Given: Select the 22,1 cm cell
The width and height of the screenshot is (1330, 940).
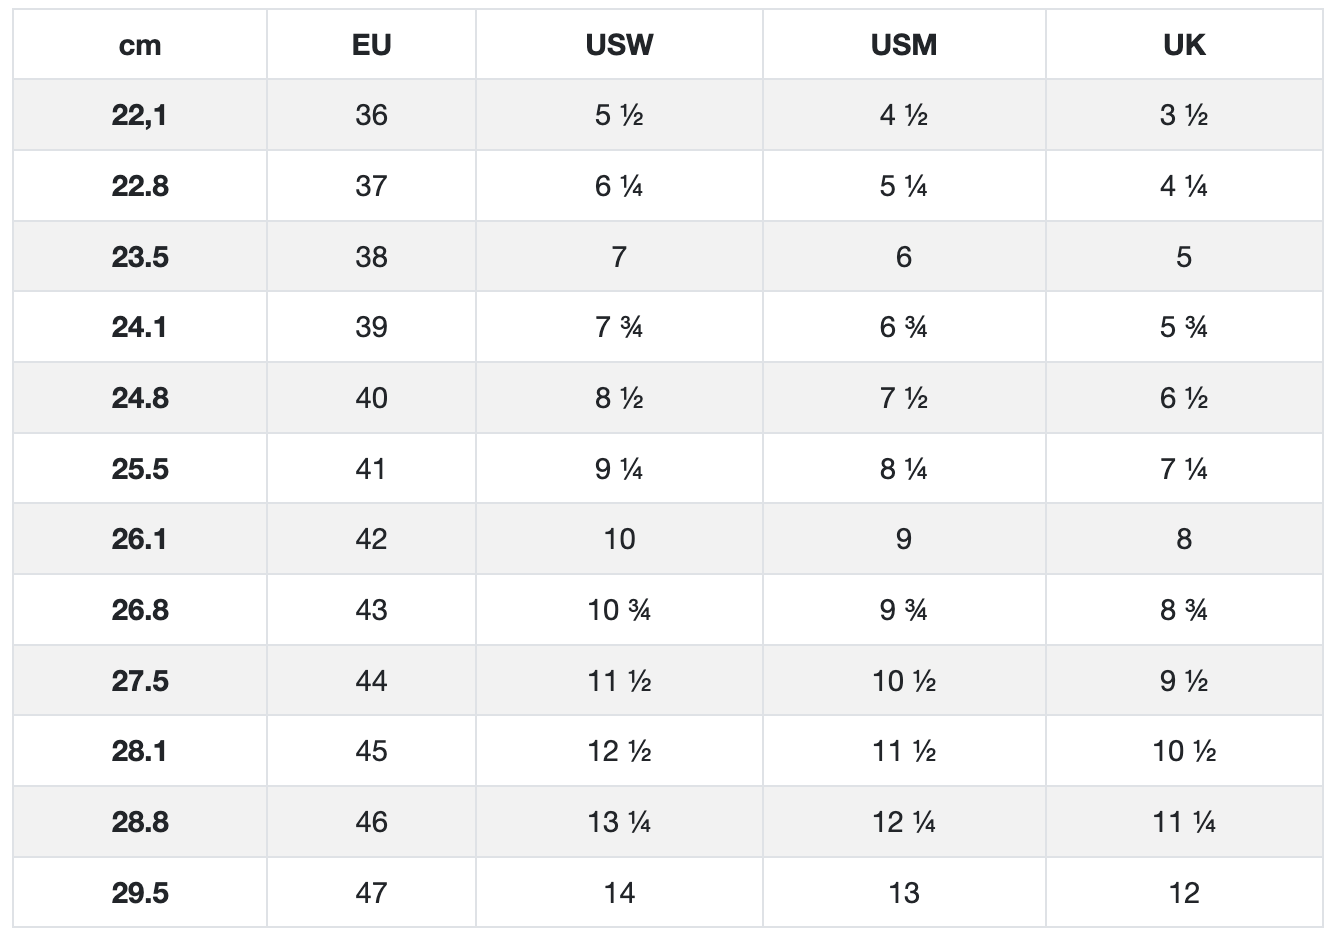Looking at the screenshot, I should pos(140,116).
